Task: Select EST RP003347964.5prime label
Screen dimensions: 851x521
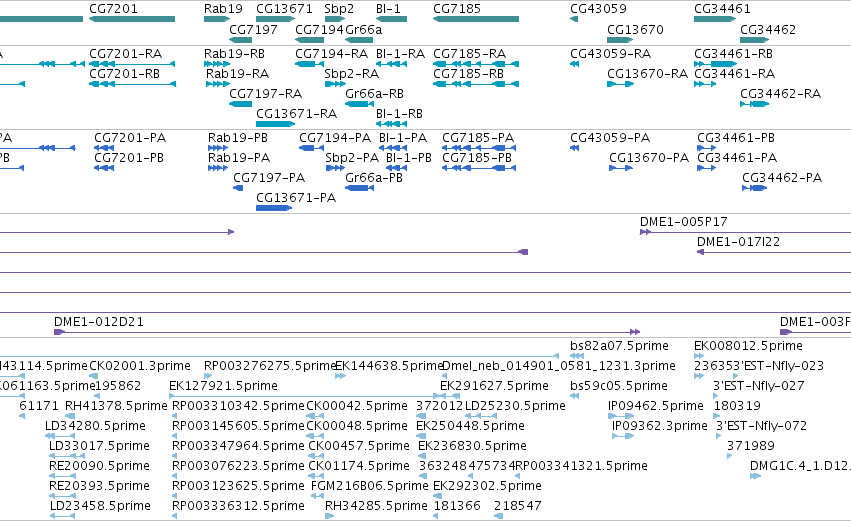Action: point(238,447)
